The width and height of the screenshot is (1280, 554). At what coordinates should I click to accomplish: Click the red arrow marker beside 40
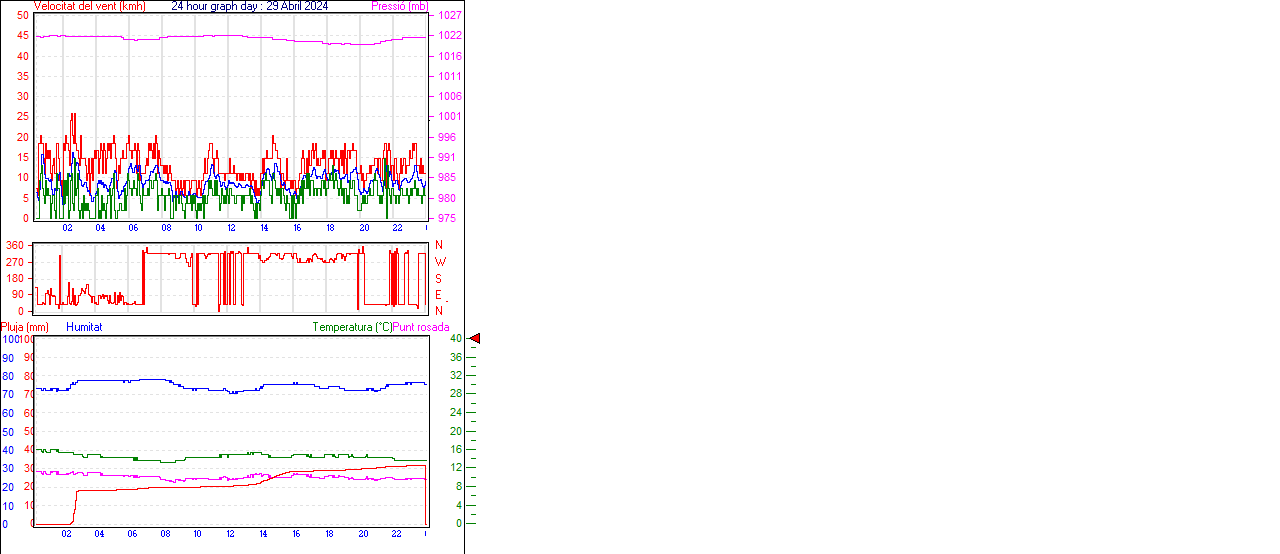(x=475, y=339)
